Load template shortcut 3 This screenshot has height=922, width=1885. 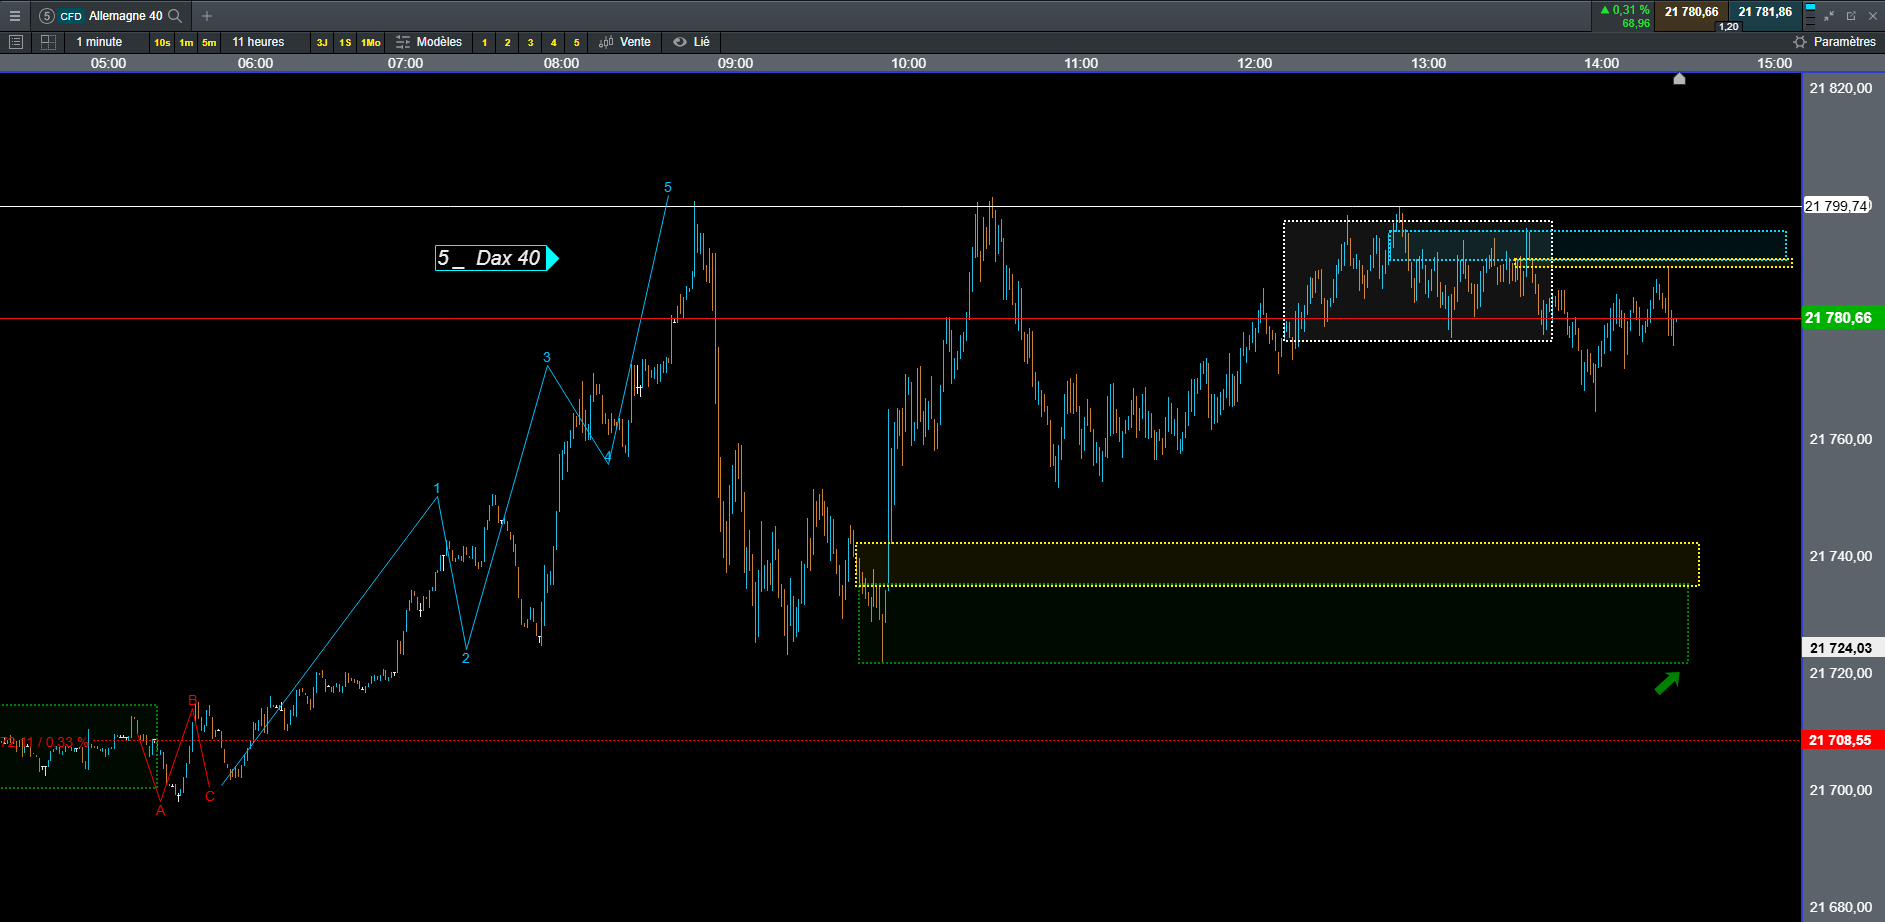click(x=531, y=42)
